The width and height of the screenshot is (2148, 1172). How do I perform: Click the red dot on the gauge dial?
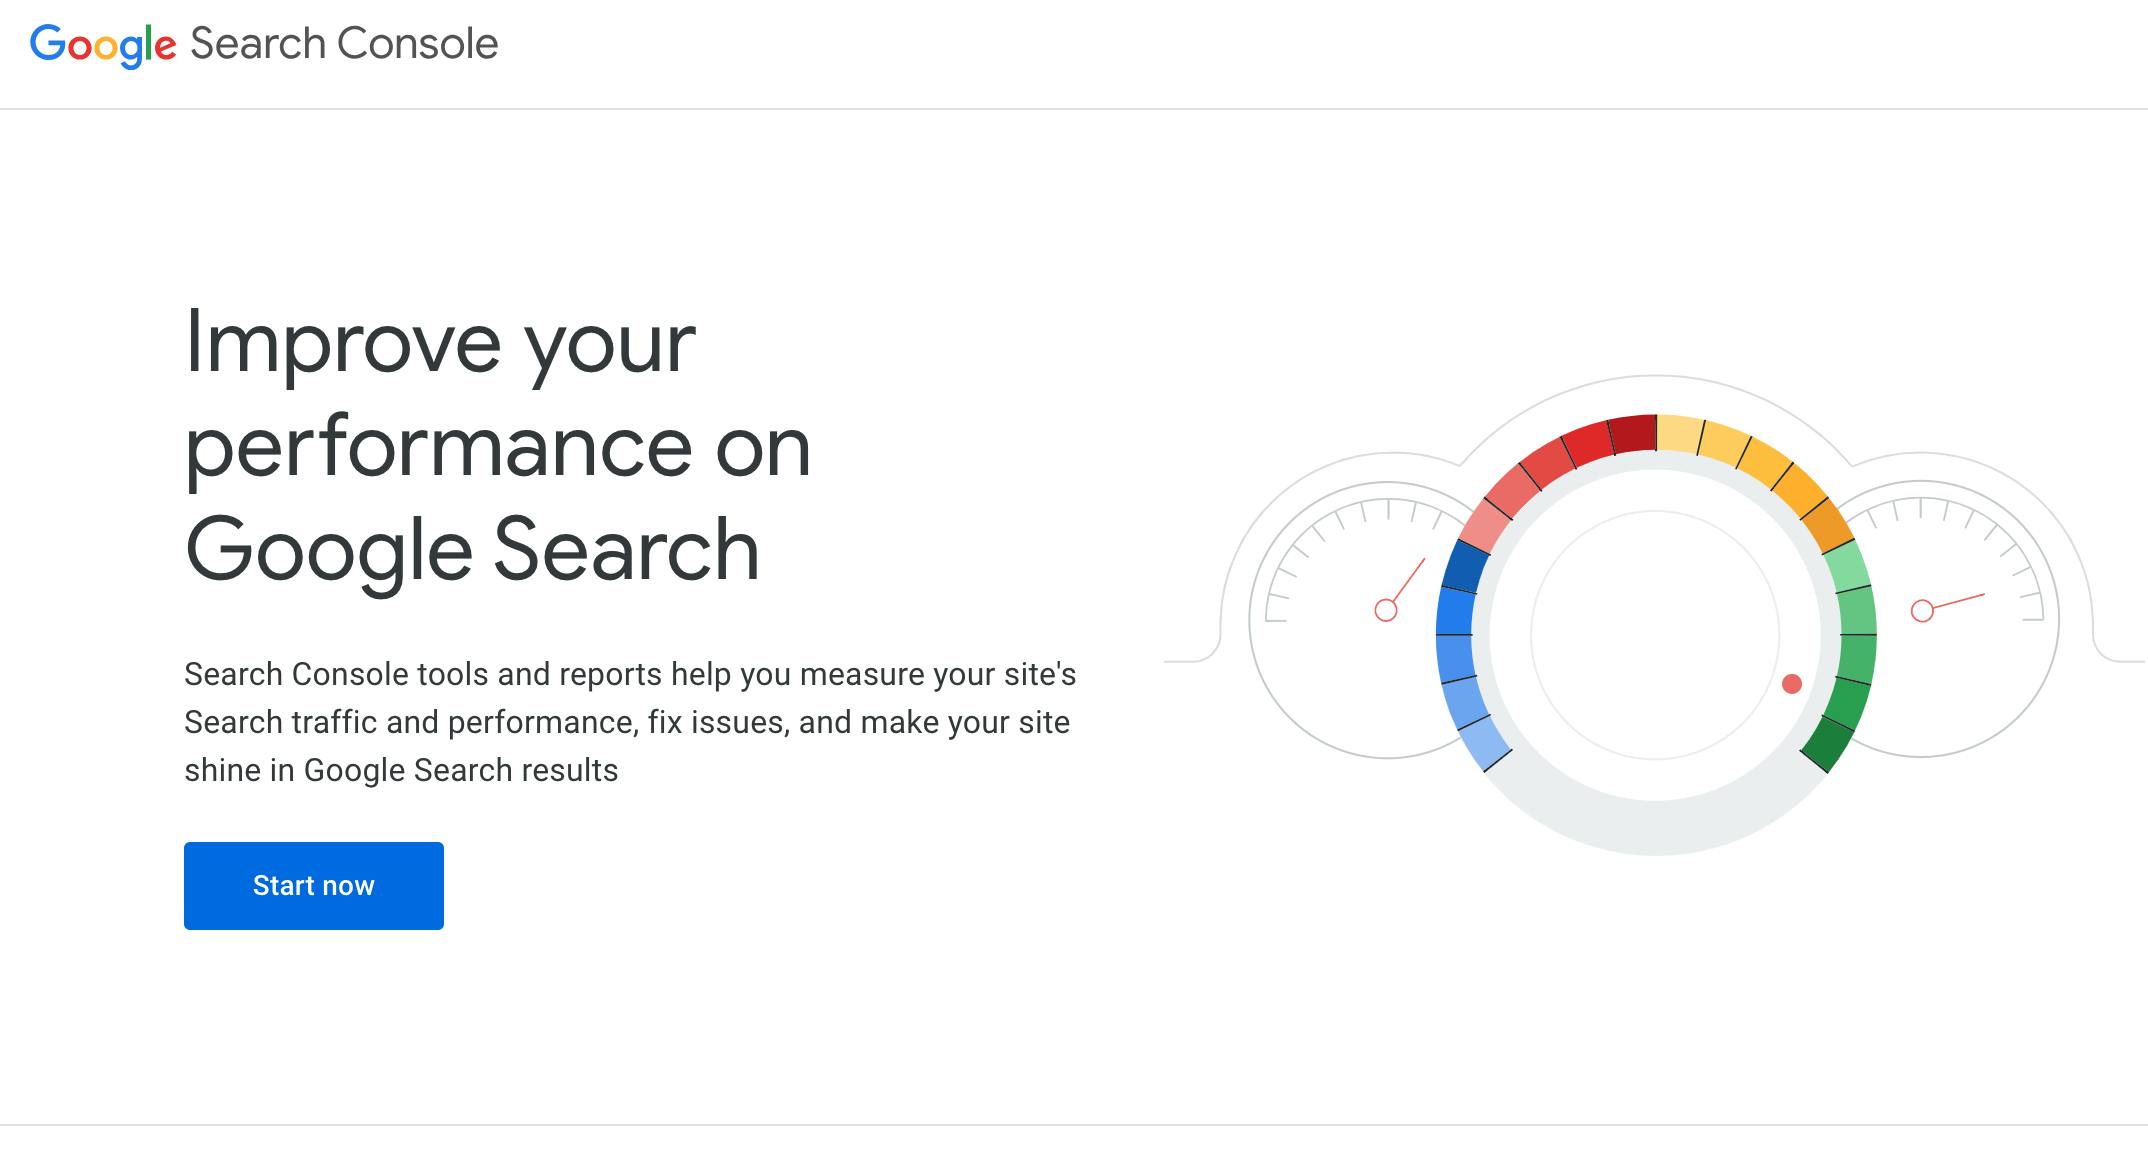coord(1792,684)
